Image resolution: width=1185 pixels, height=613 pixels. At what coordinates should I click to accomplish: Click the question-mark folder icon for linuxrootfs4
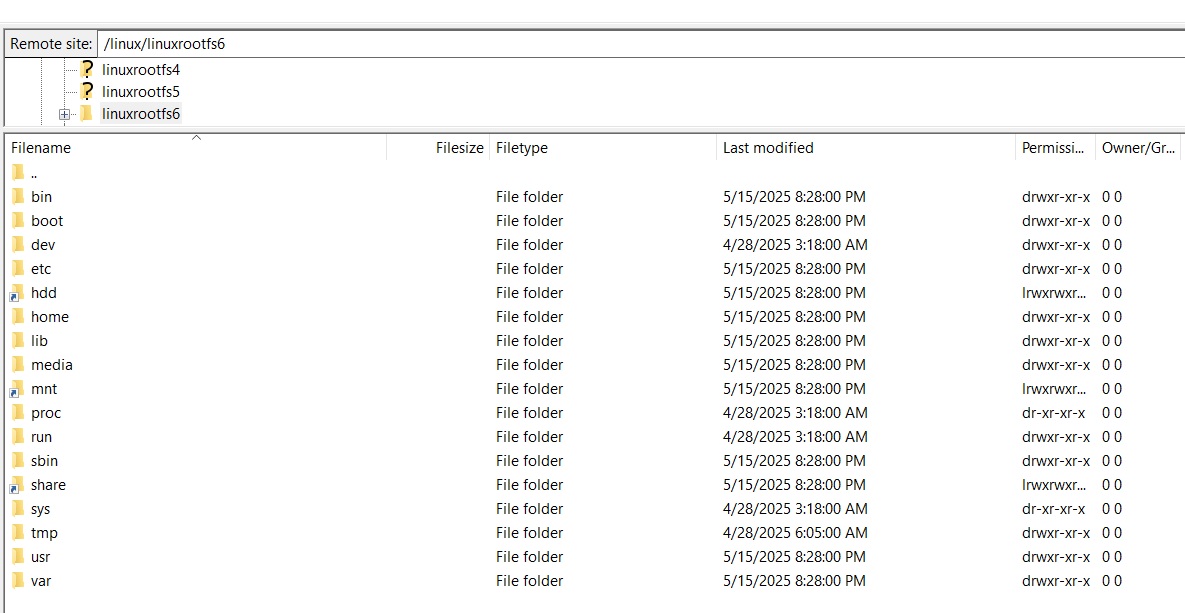86,70
